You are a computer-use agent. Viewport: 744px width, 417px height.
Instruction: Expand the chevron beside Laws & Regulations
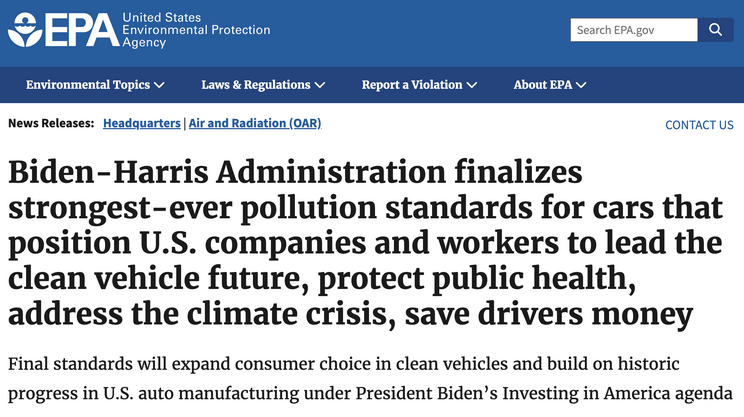pyautogui.click(x=320, y=85)
